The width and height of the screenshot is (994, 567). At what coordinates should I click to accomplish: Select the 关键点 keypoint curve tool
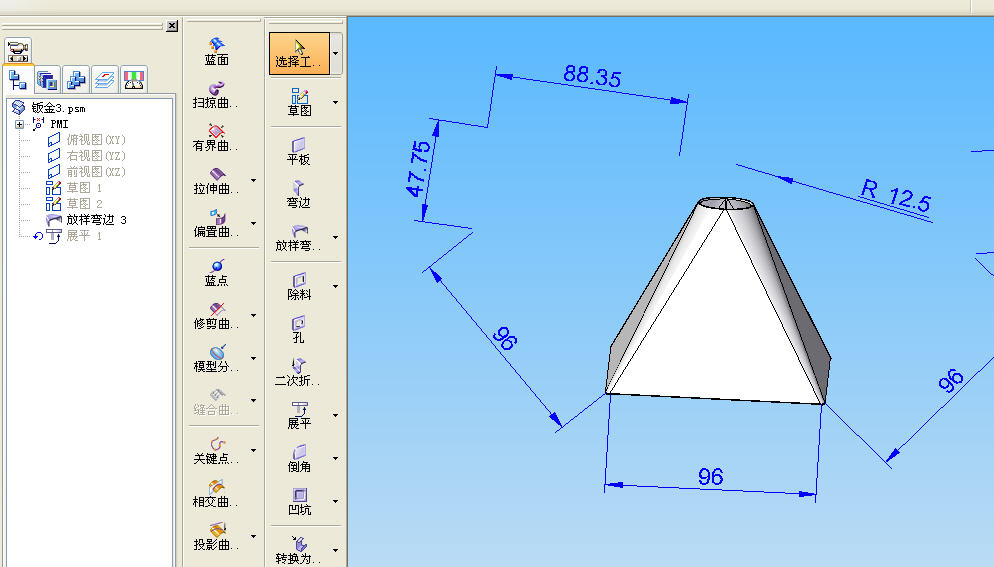point(216,451)
